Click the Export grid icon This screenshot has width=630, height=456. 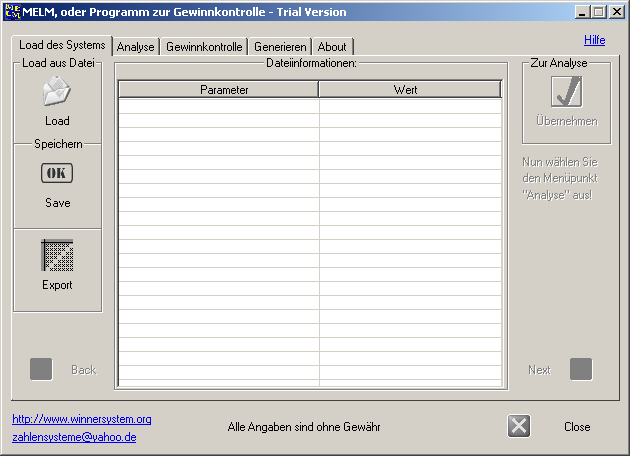click(57, 256)
